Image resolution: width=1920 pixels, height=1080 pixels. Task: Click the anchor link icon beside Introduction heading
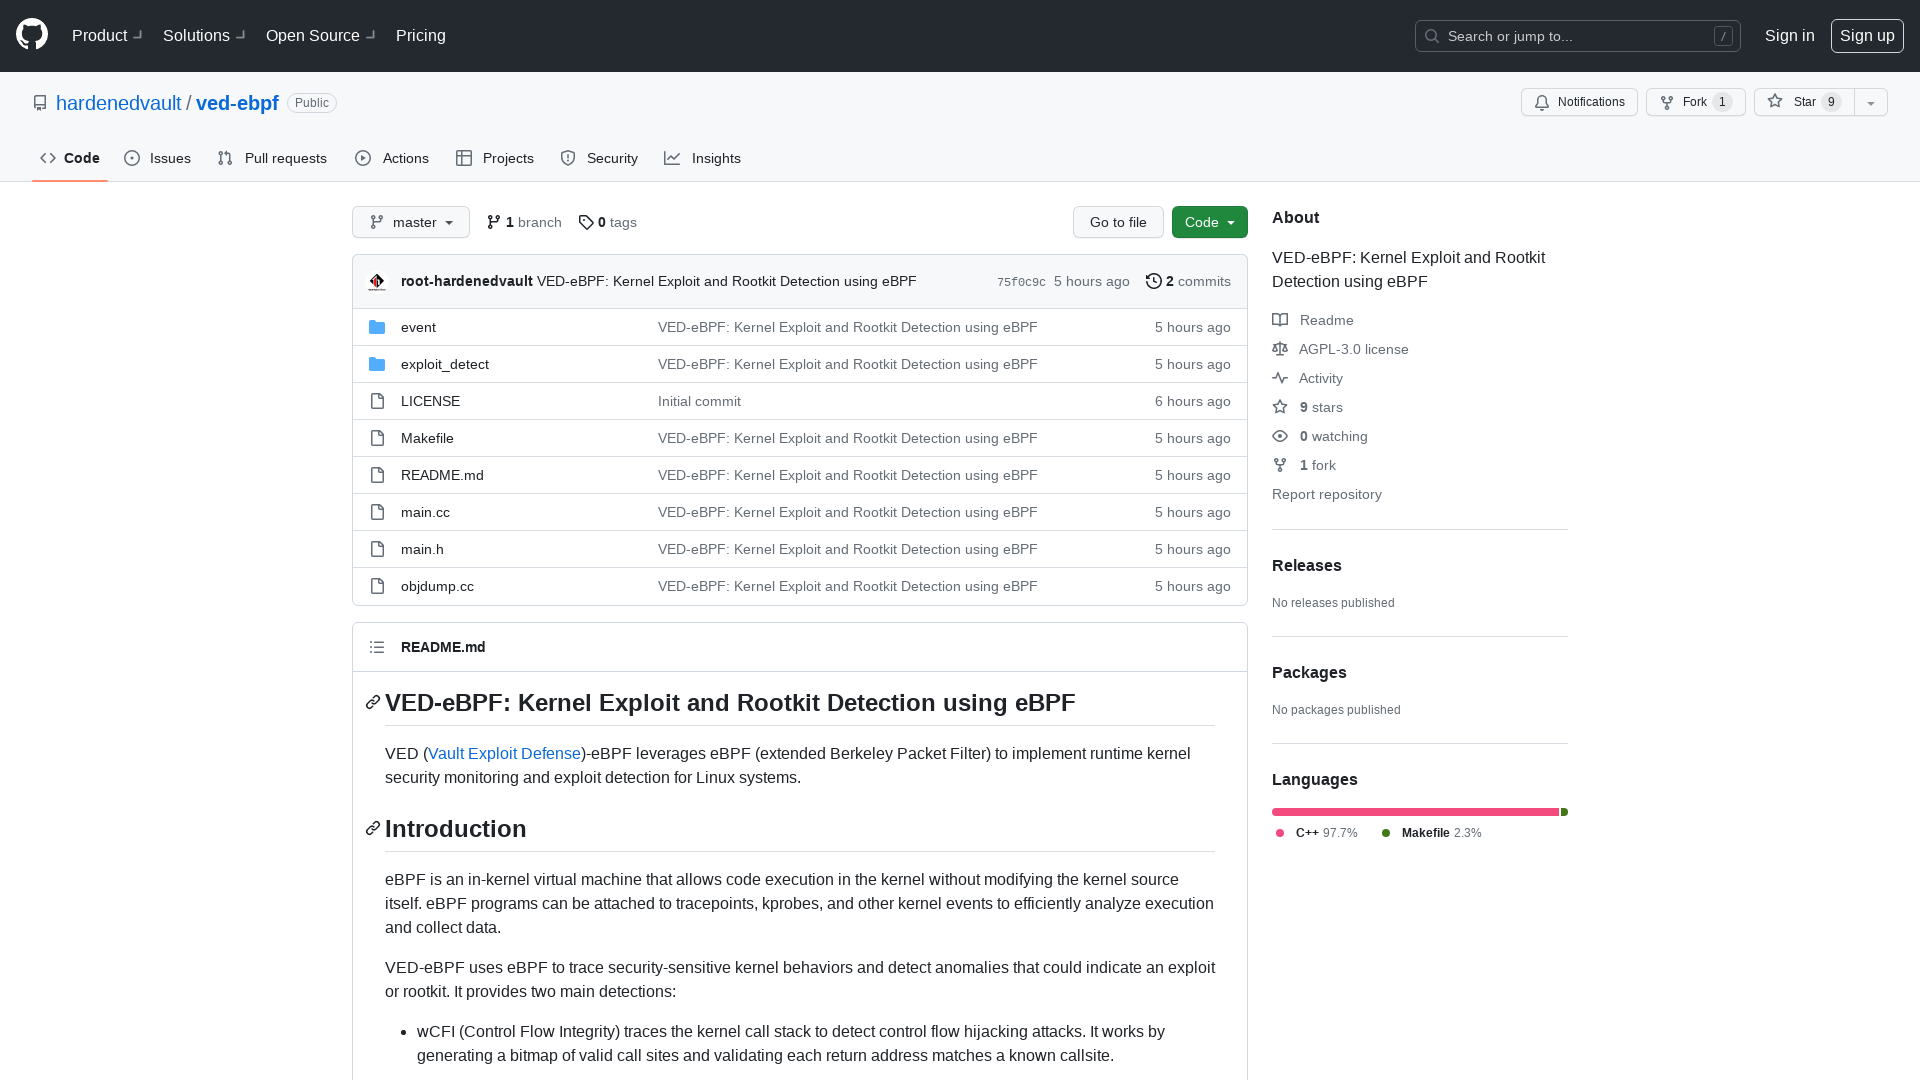click(373, 829)
